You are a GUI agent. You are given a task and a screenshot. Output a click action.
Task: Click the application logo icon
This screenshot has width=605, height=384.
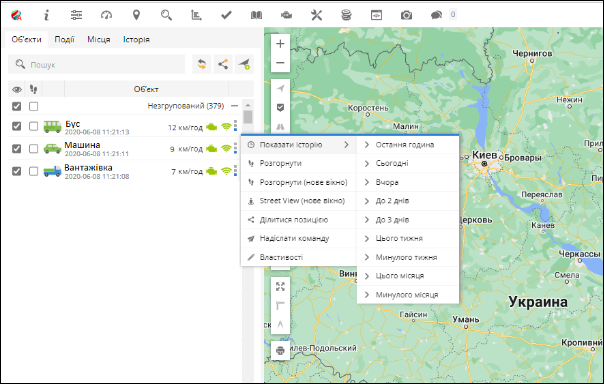[16, 15]
